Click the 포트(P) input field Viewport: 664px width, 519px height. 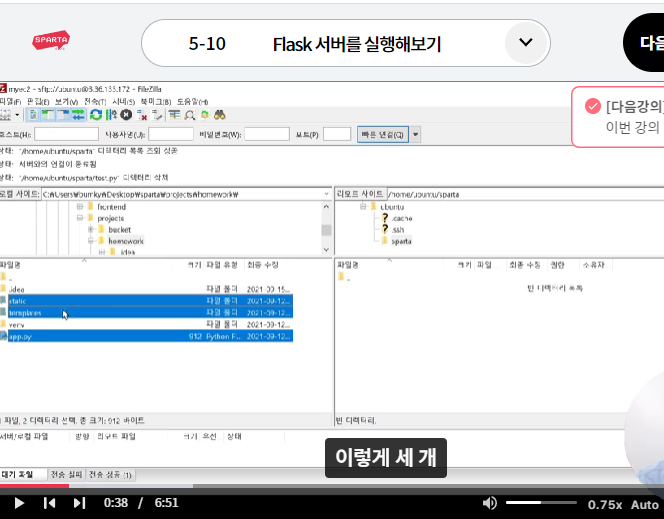337,134
